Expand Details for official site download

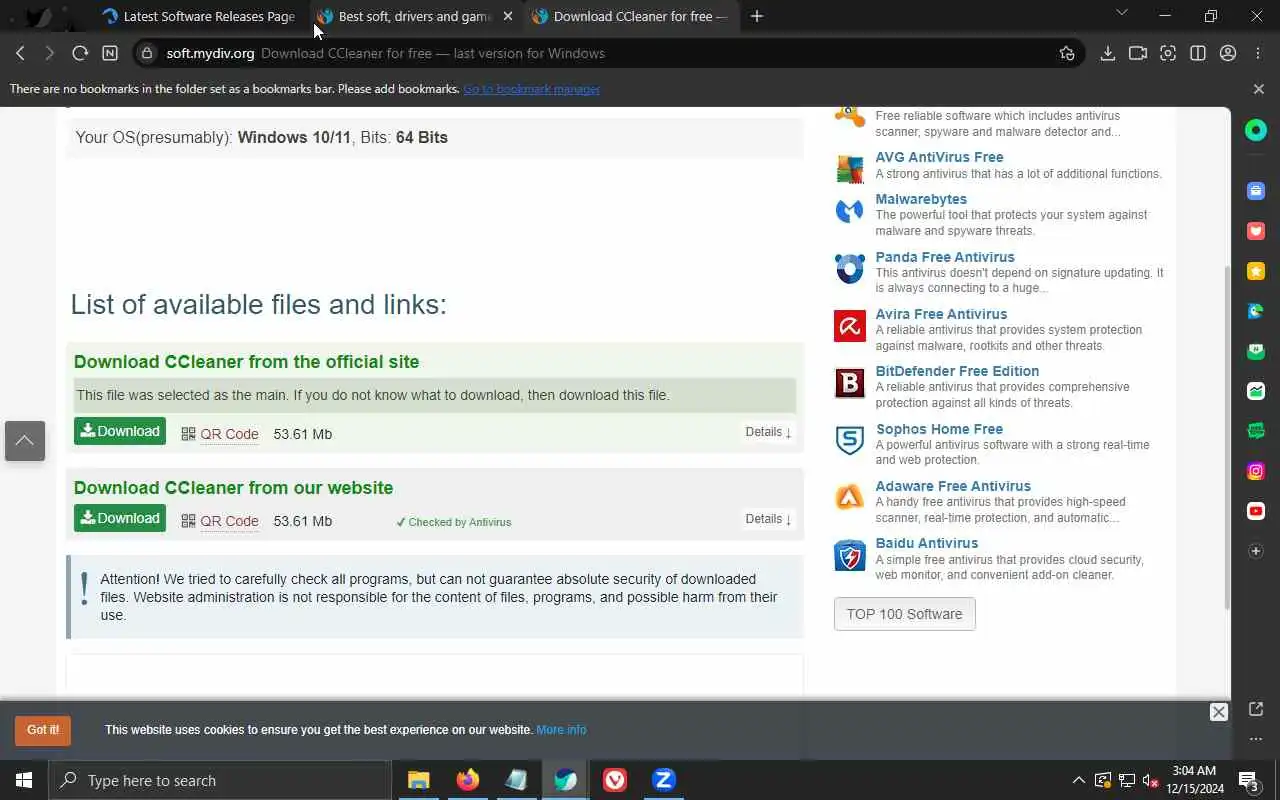coord(768,432)
